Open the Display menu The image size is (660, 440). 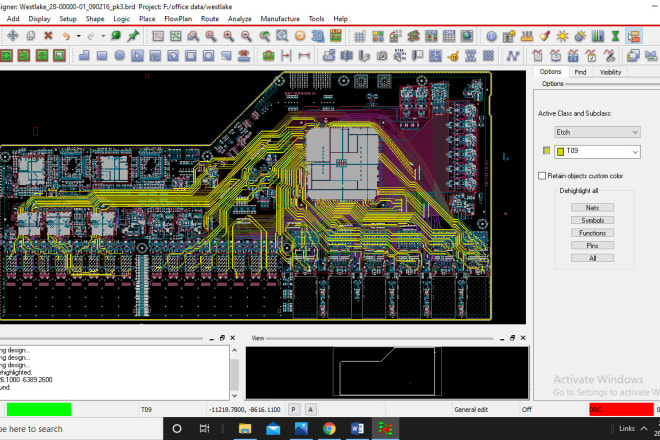39,19
